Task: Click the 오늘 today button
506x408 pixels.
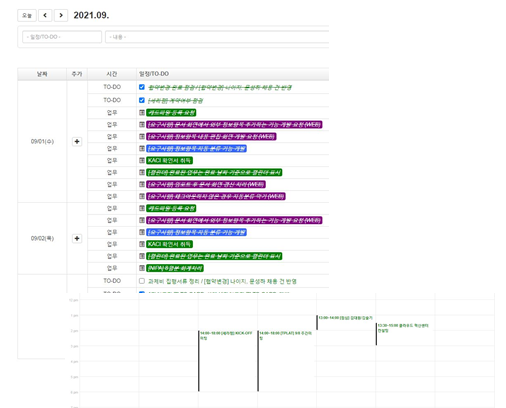Action: click(27, 15)
